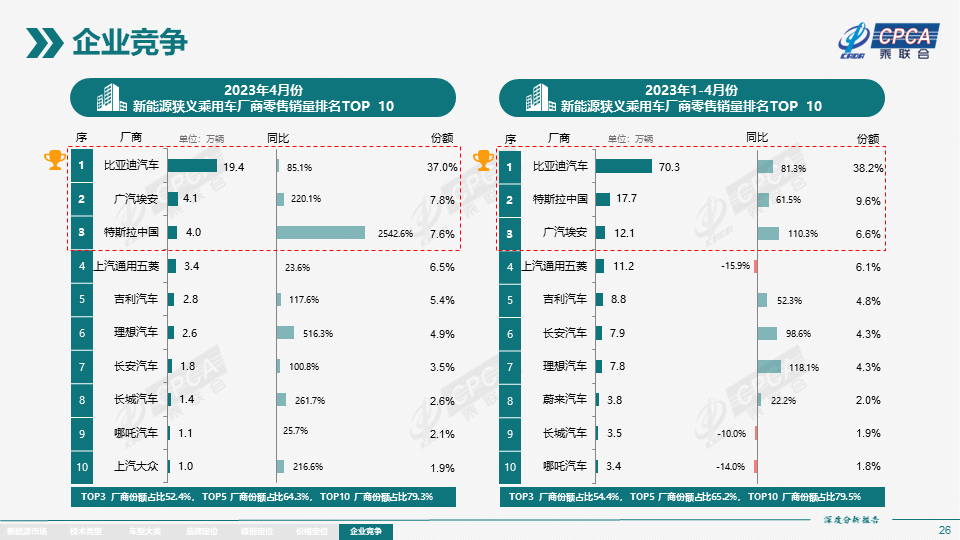The image size is (960, 540).
Task: Go to the 品牌定位 bottom tab
Action: pos(201,531)
